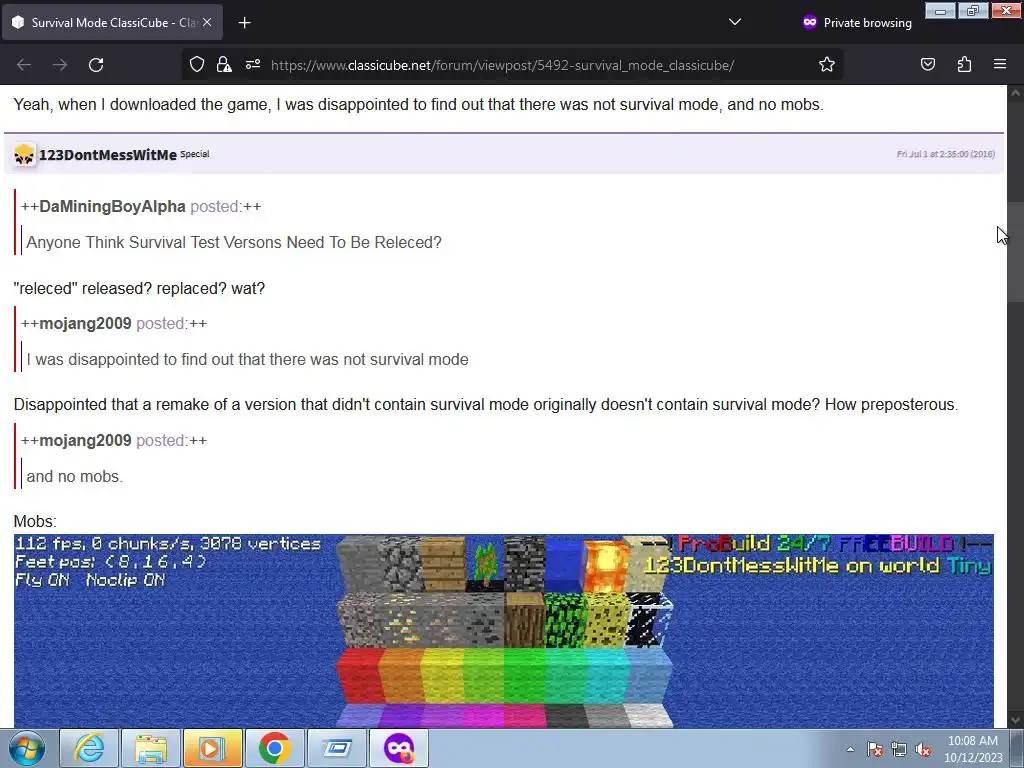Viewport: 1024px width, 768px height.
Task: Show hidden system tray icons
Action: tap(850, 749)
